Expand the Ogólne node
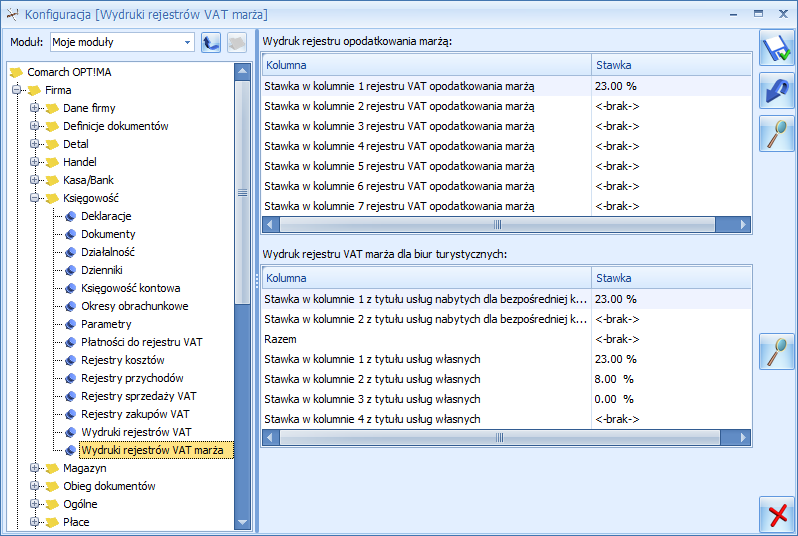The image size is (798, 536). (x=35, y=504)
